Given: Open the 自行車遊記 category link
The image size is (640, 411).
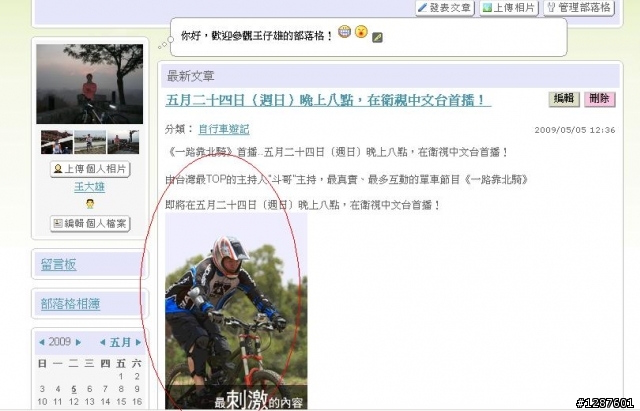Looking at the screenshot, I should coord(224,129).
